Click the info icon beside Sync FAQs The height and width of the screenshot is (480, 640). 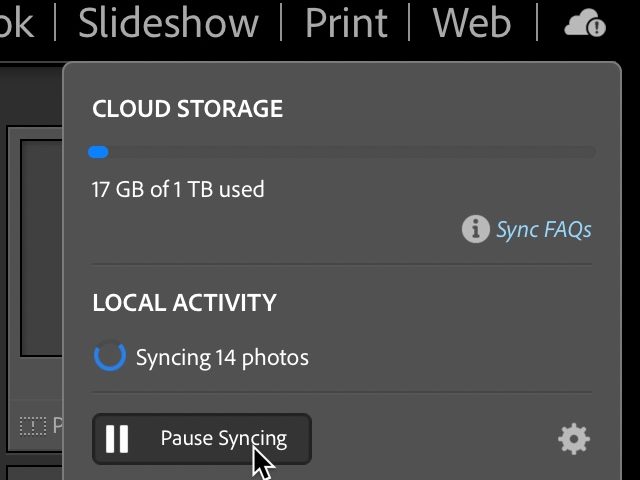click(475, 229)
